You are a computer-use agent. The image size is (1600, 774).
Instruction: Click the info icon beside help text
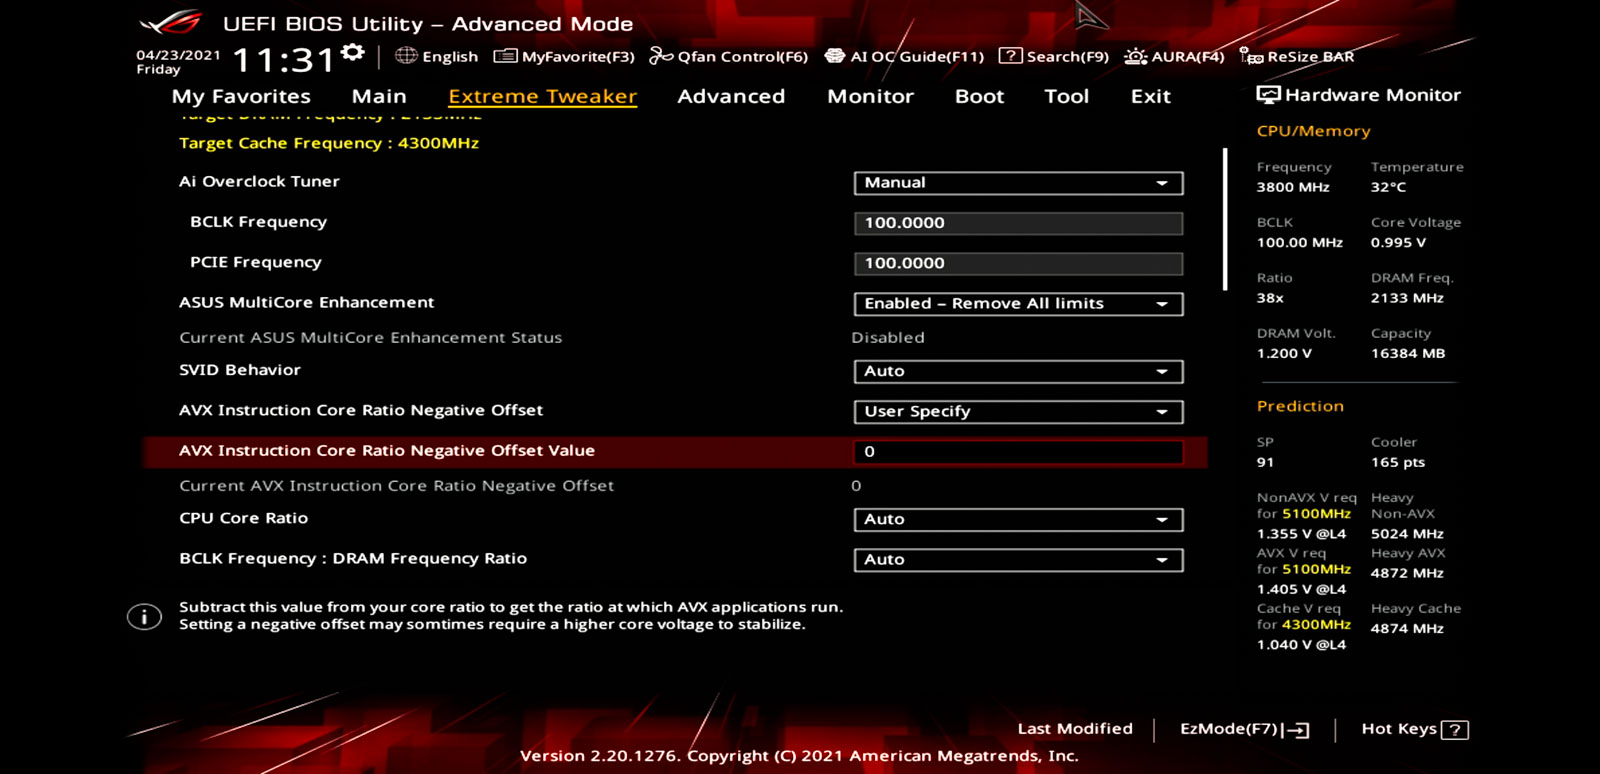click(x=144, y=617)
